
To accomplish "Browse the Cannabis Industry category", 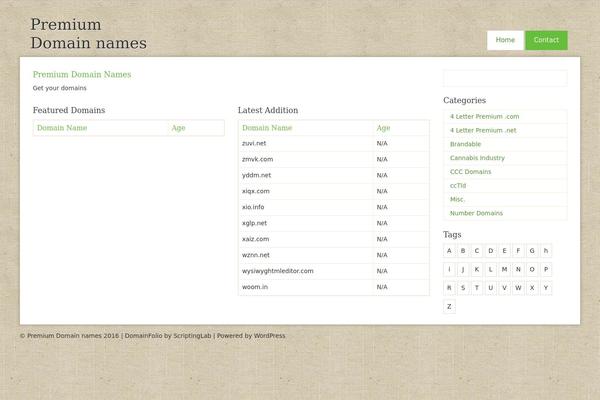I will pyautogui.click(x=477, y=158).
